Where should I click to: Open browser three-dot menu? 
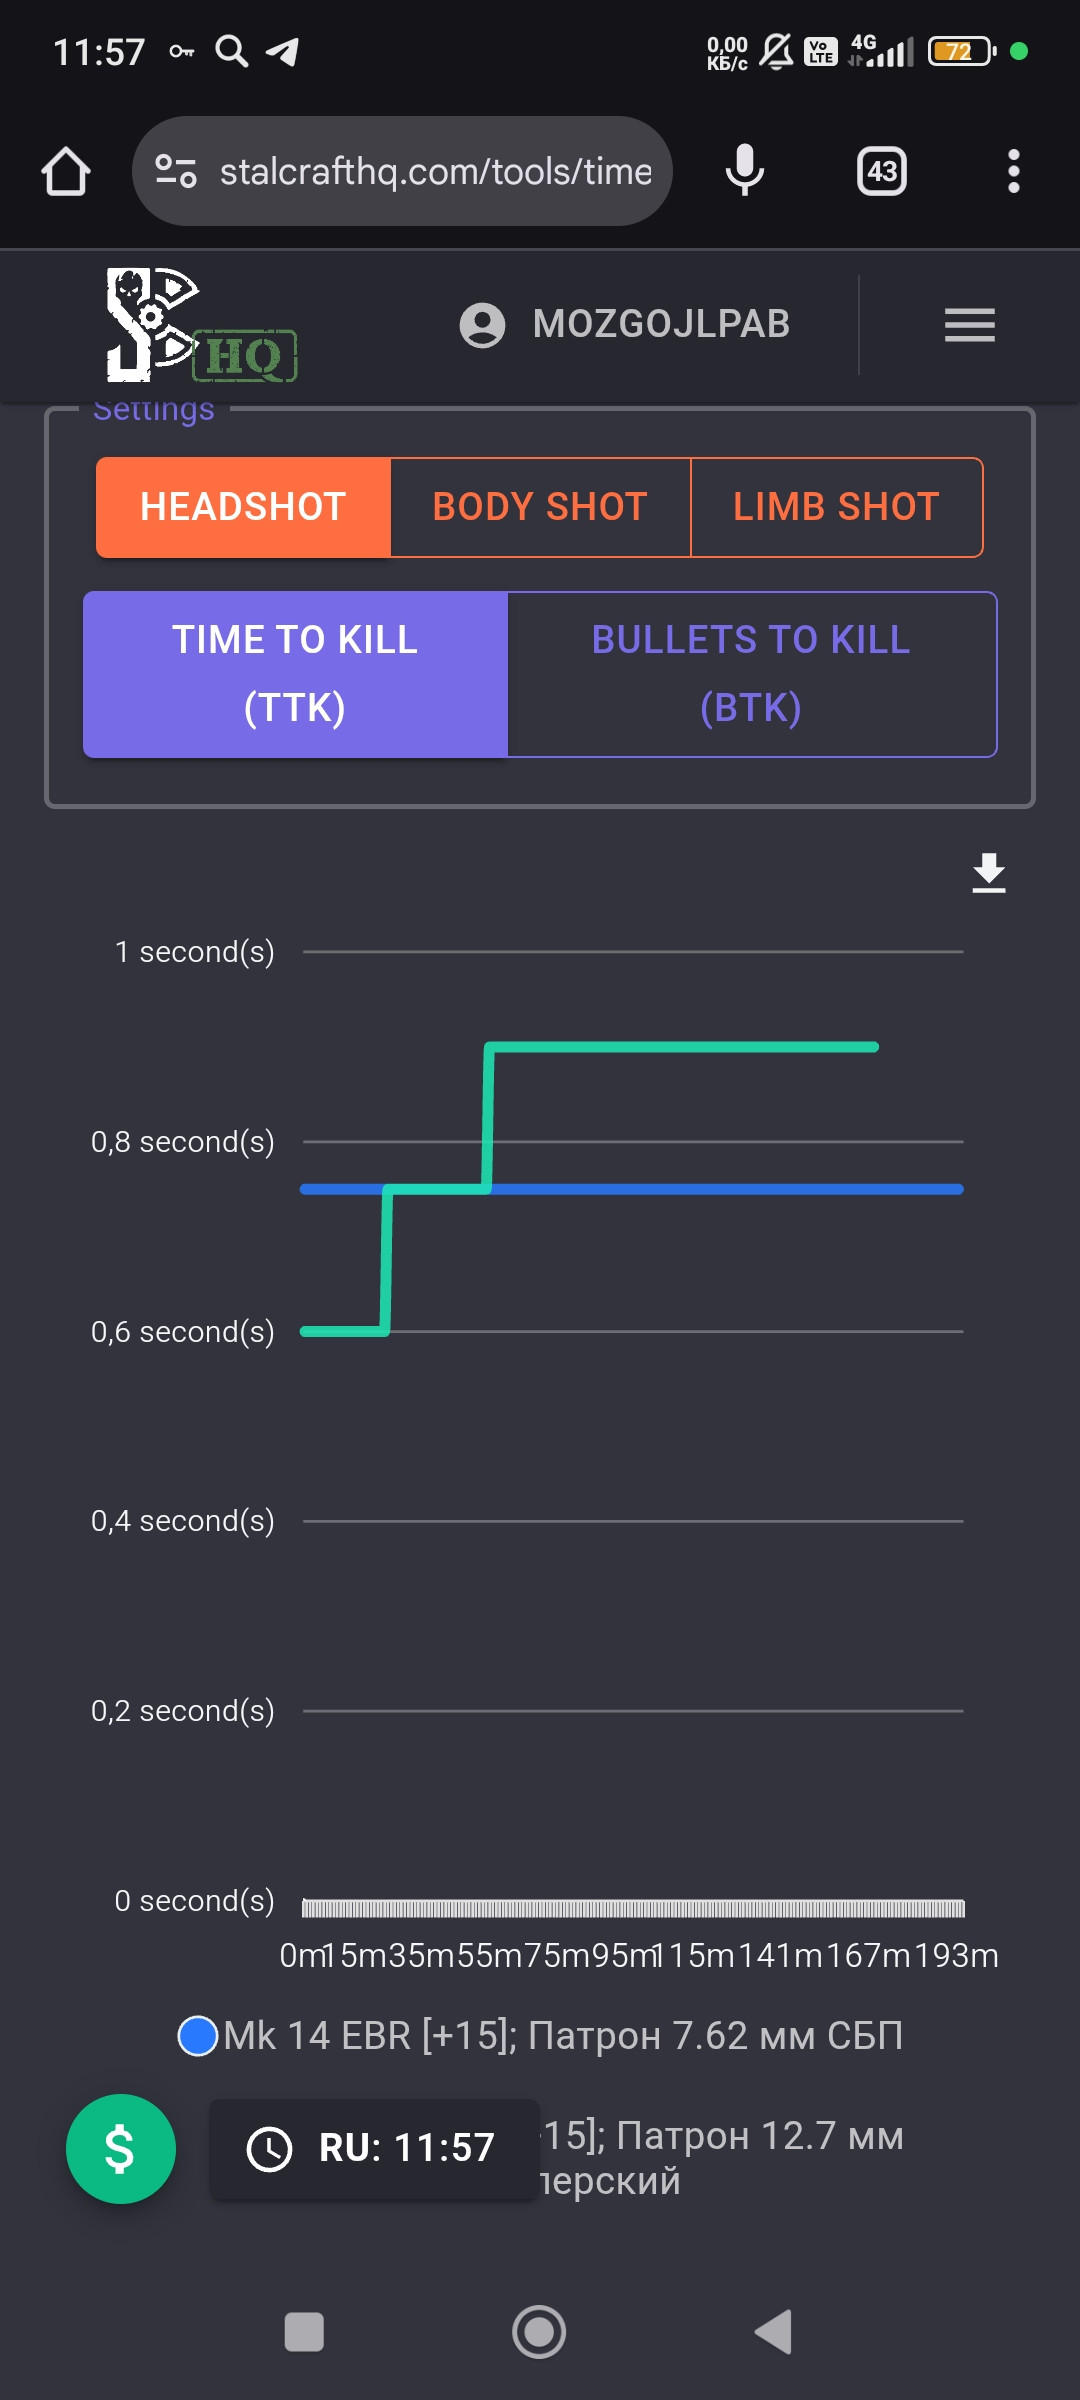pyautogui.click(x=1013, y=171)
